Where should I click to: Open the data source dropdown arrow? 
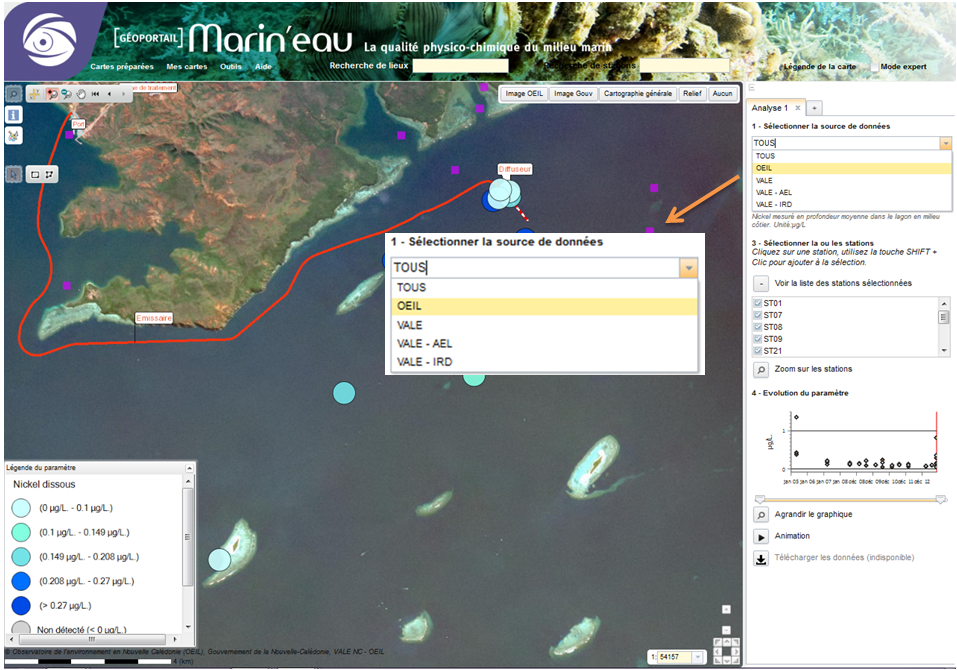(945, 143)
